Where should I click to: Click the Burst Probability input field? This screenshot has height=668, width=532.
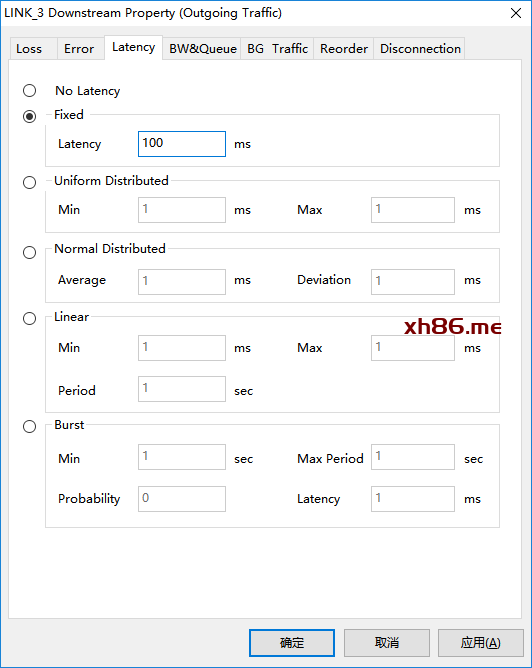pos(182,499)
